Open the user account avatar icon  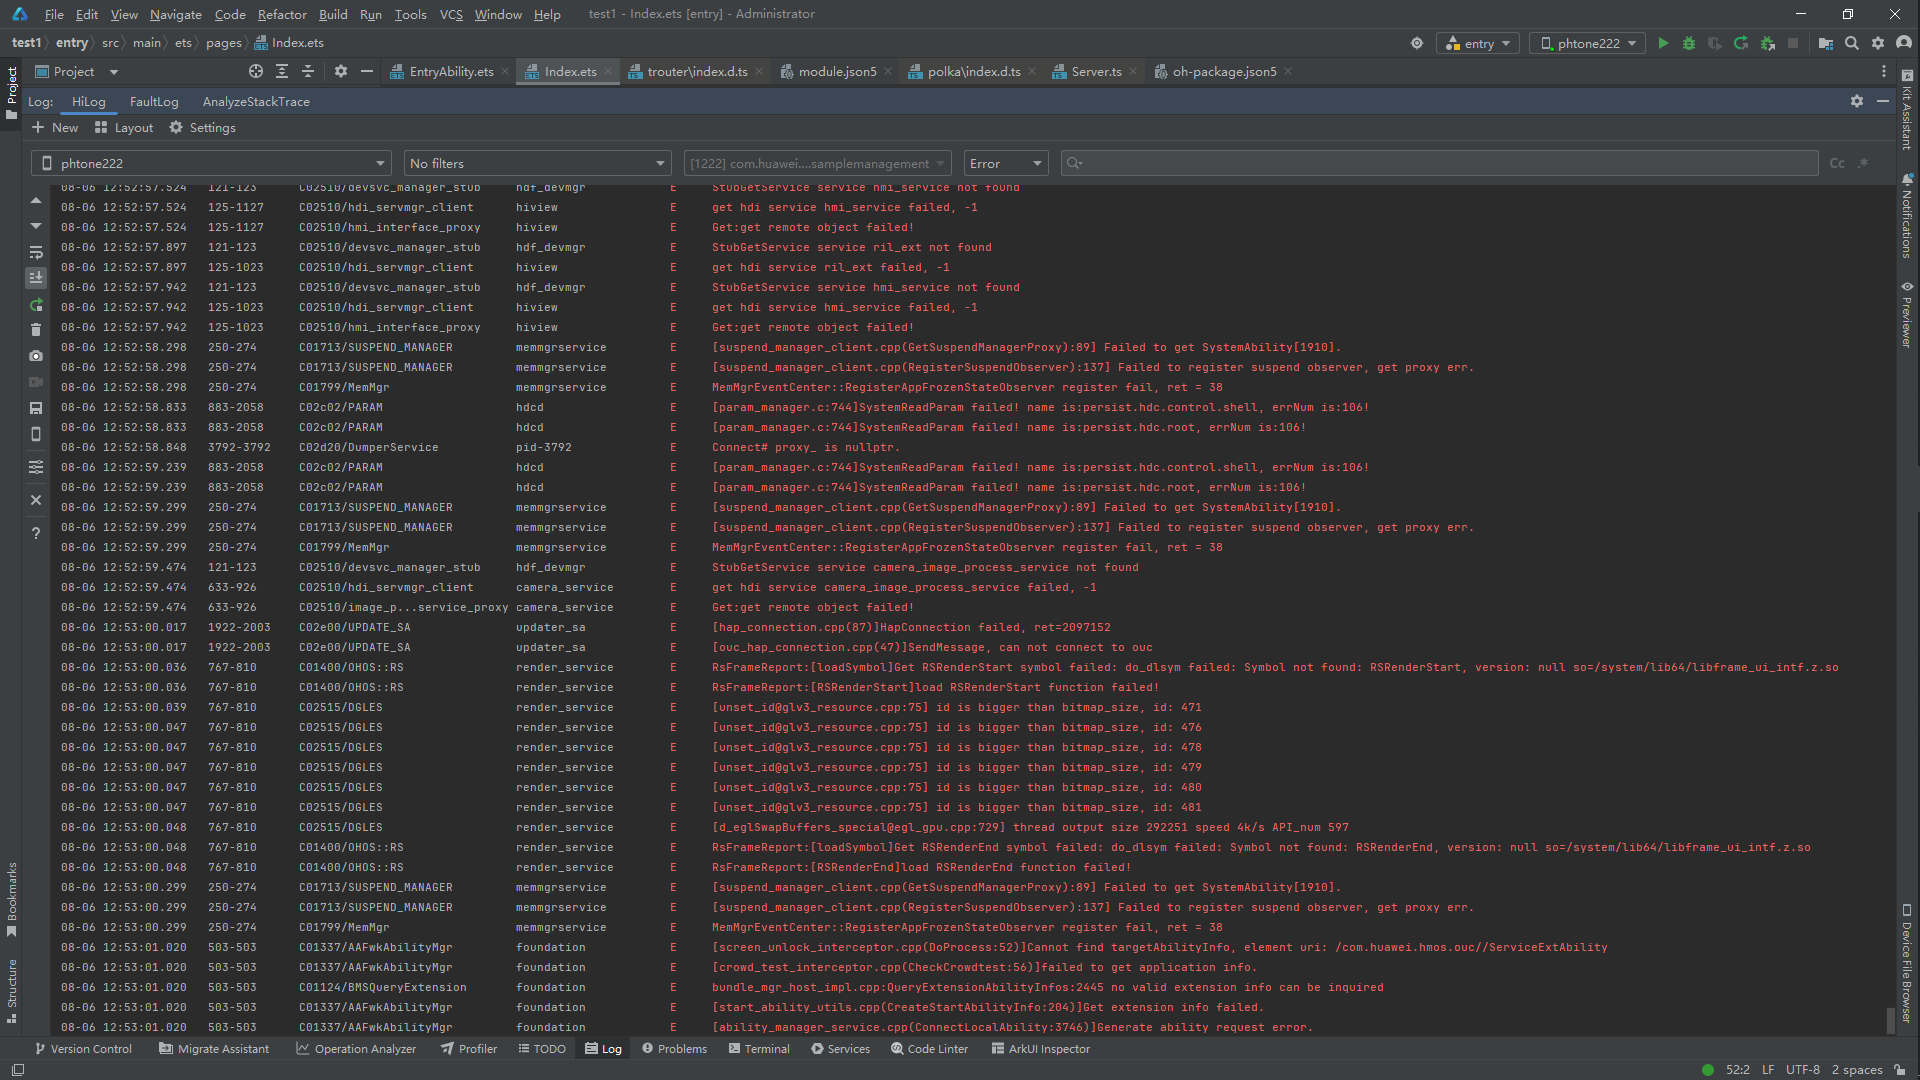click(1904, 43)
